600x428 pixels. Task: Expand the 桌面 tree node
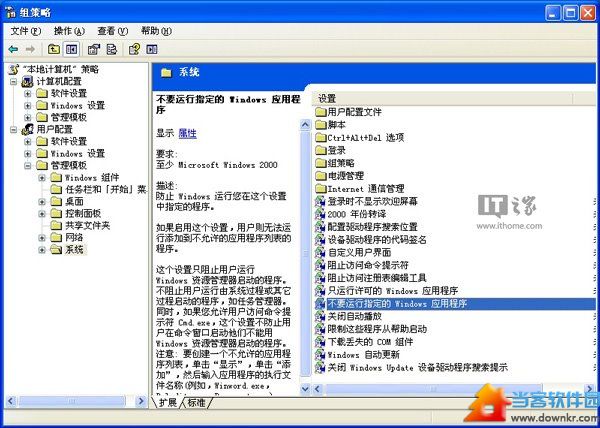[42, 202]
